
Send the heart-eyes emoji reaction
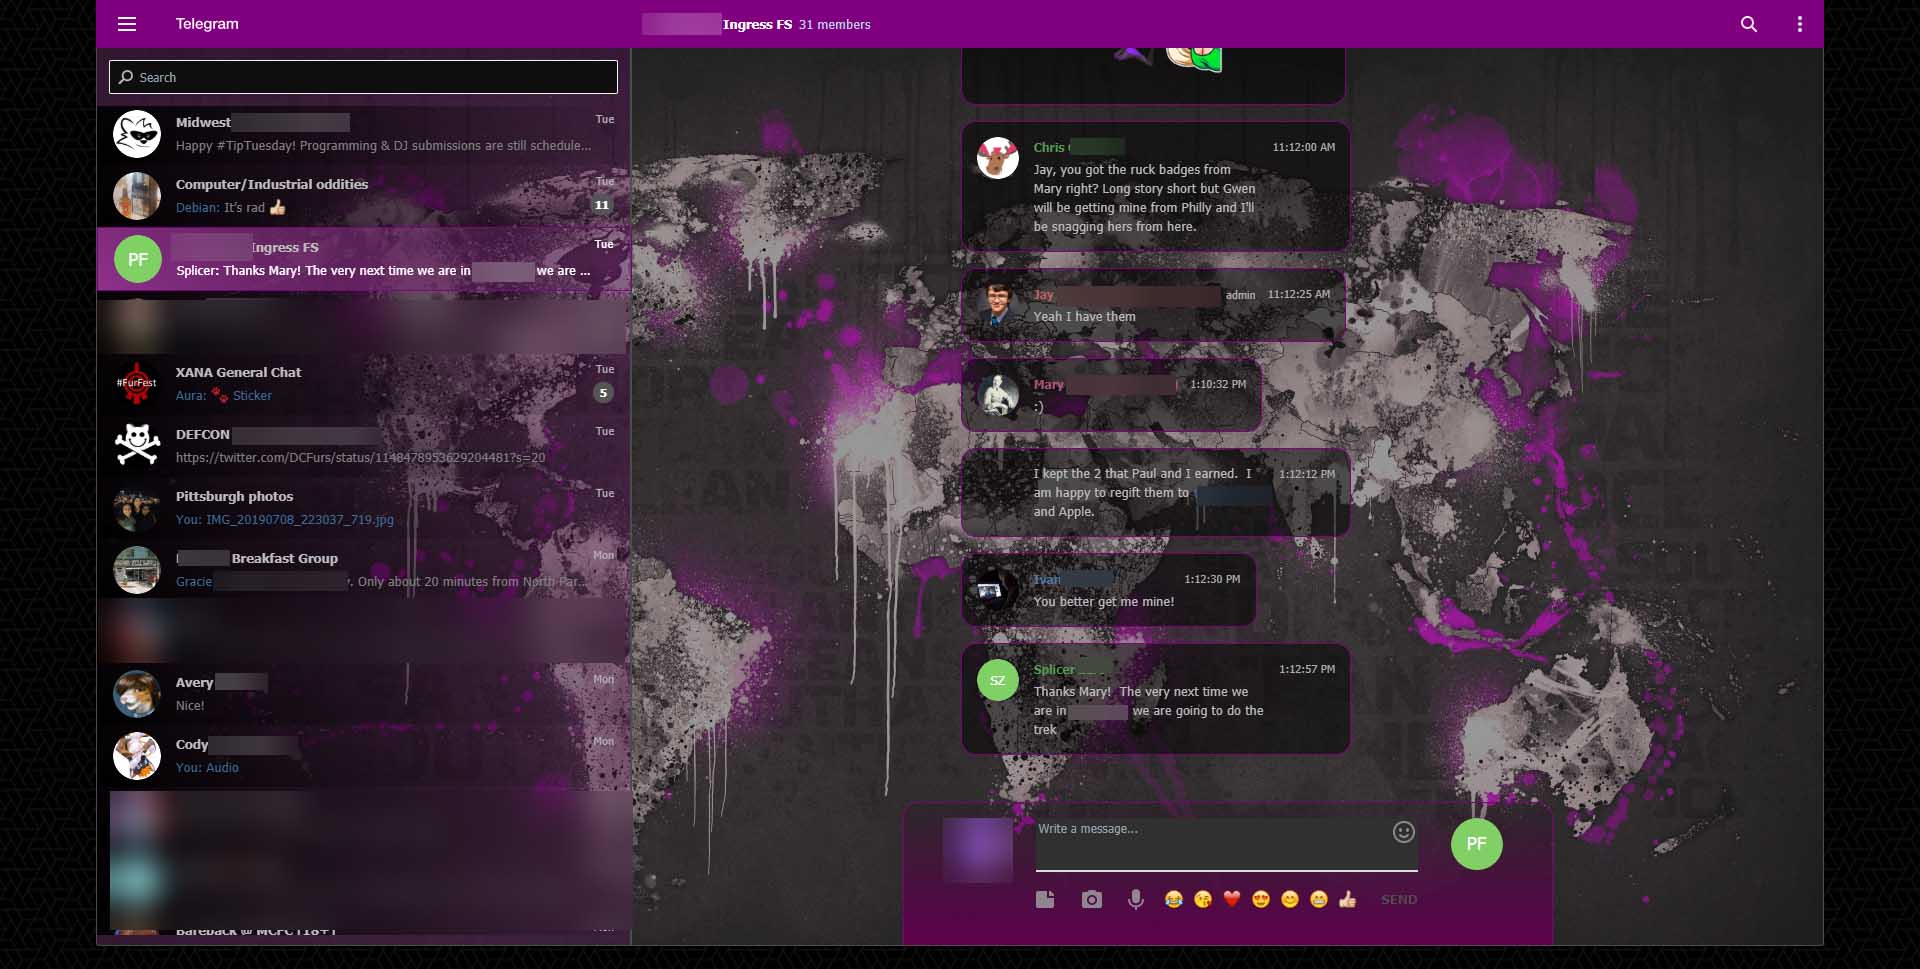point(1260,899)
